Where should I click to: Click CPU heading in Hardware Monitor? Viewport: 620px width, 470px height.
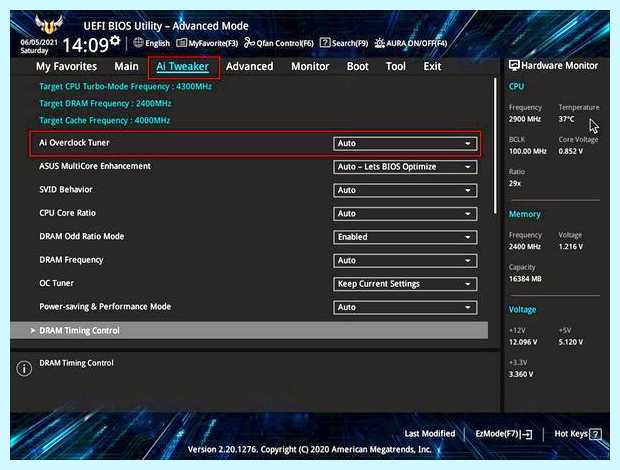coord(516,87)
